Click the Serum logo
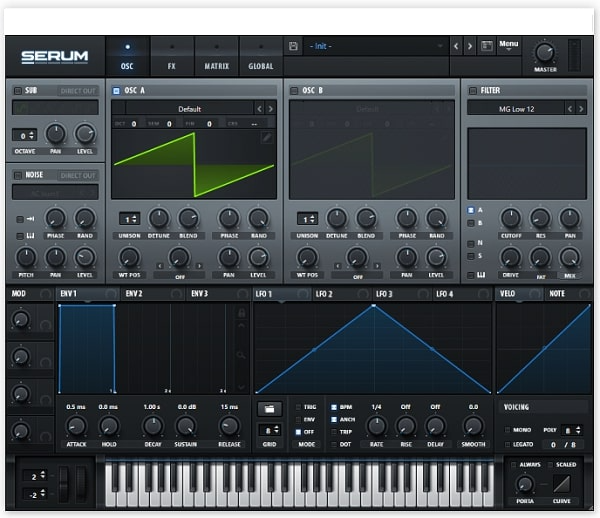The width and height of the screenshot is (600, 518). point(54,57)
